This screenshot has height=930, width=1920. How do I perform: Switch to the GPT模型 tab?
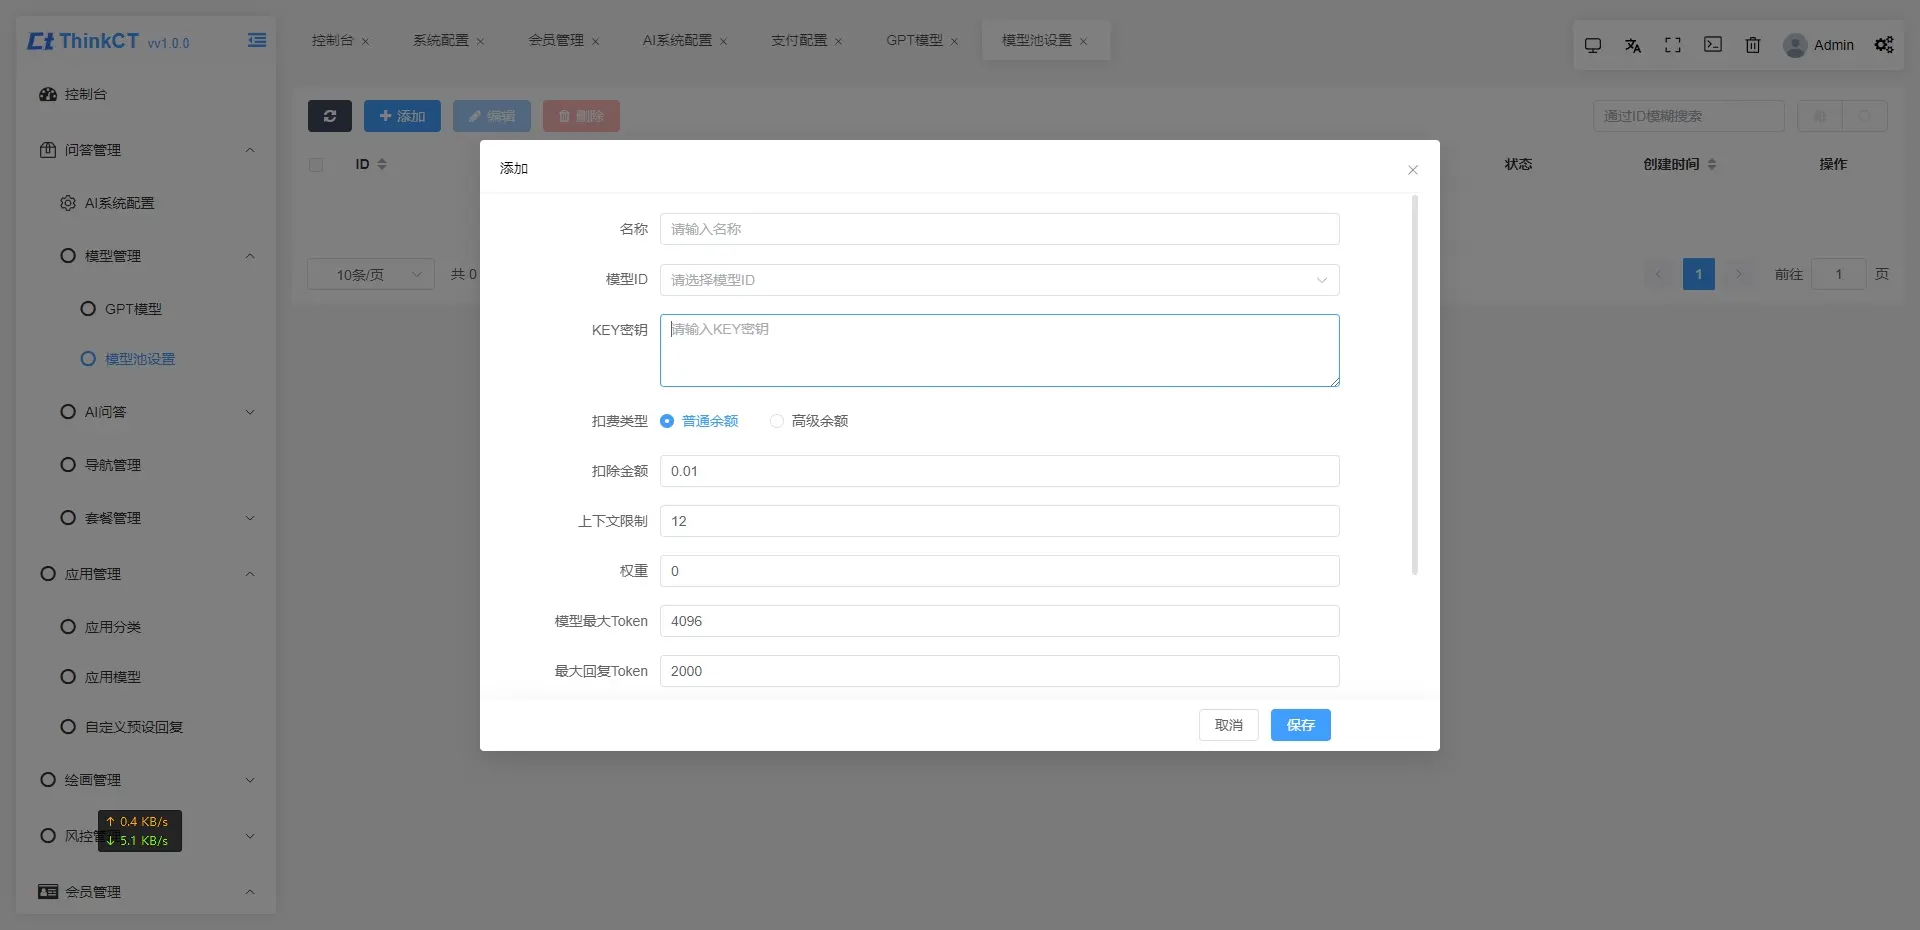915,40
